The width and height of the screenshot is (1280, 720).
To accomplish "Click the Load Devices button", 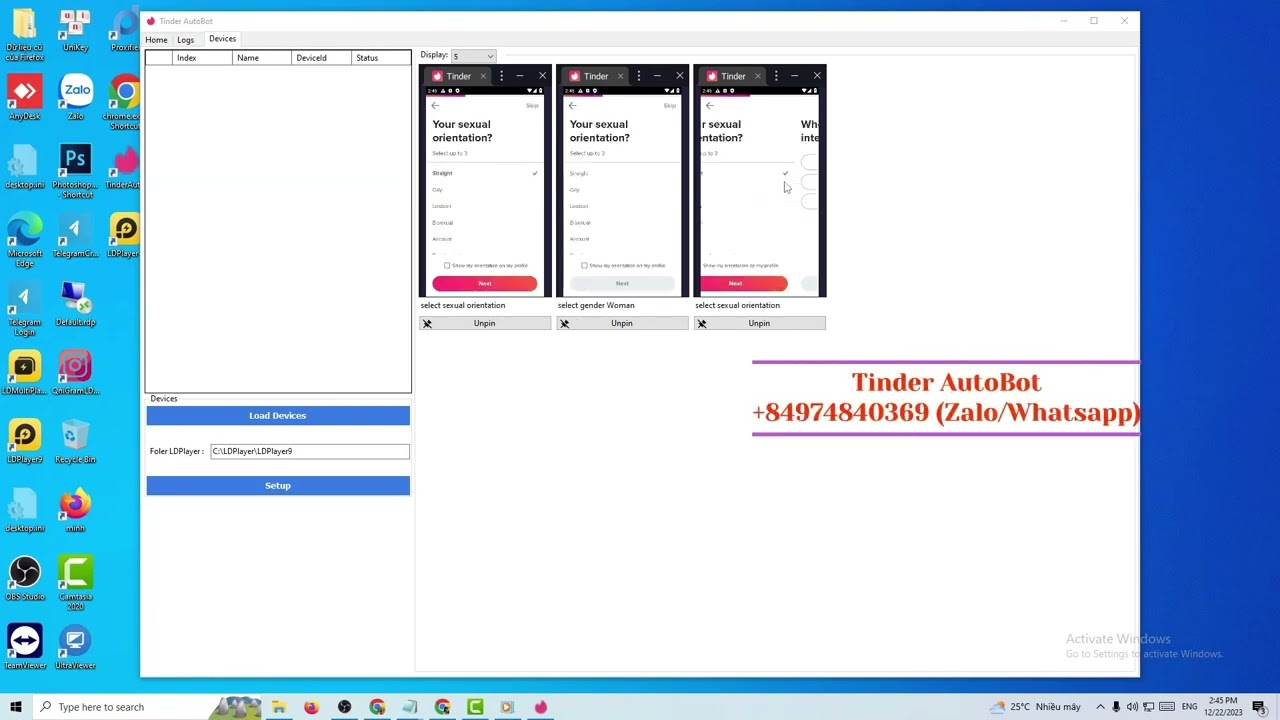I will tap(278, 415).
